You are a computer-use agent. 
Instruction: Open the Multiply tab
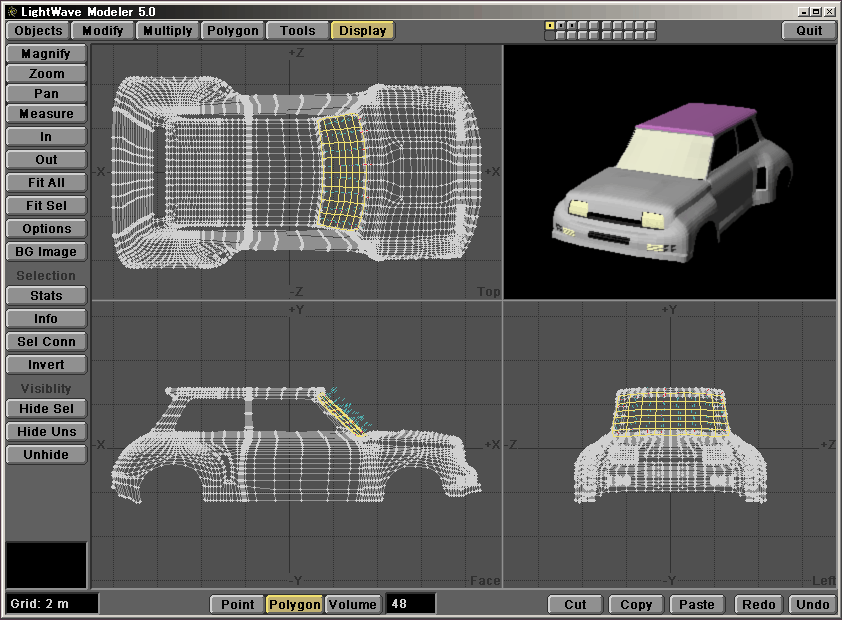[167, 30]
